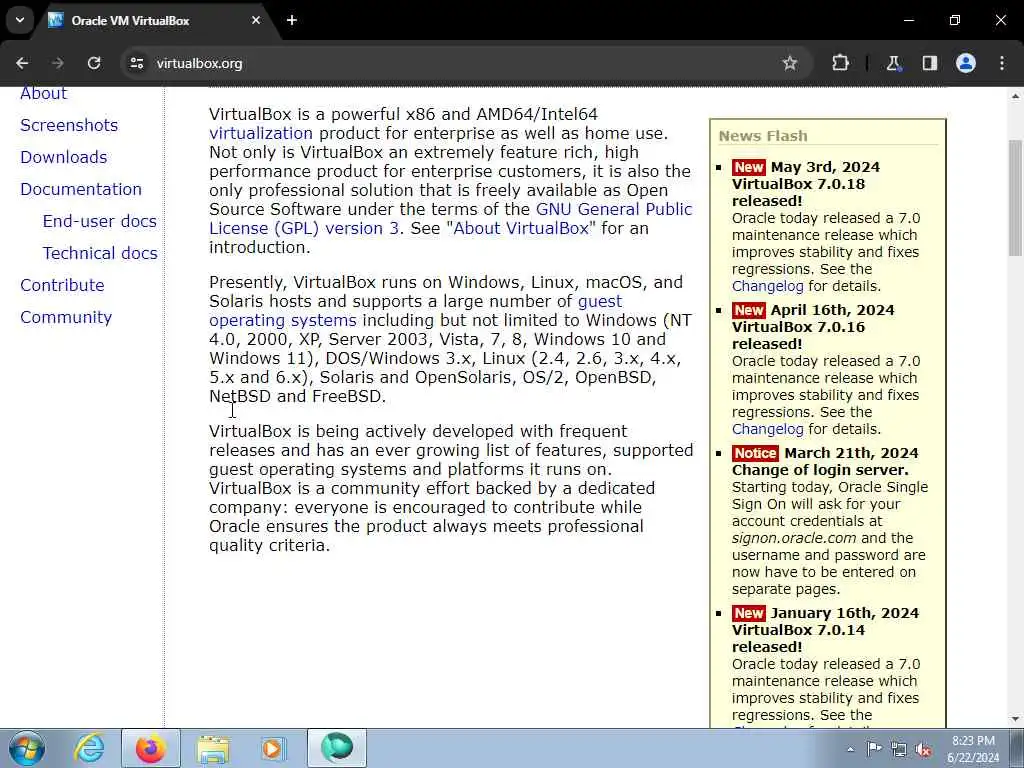The height and width of the screenshot is (768, 1024).
Task: Click the "April 16th, 2024" news date
Action: click(832, 310)
